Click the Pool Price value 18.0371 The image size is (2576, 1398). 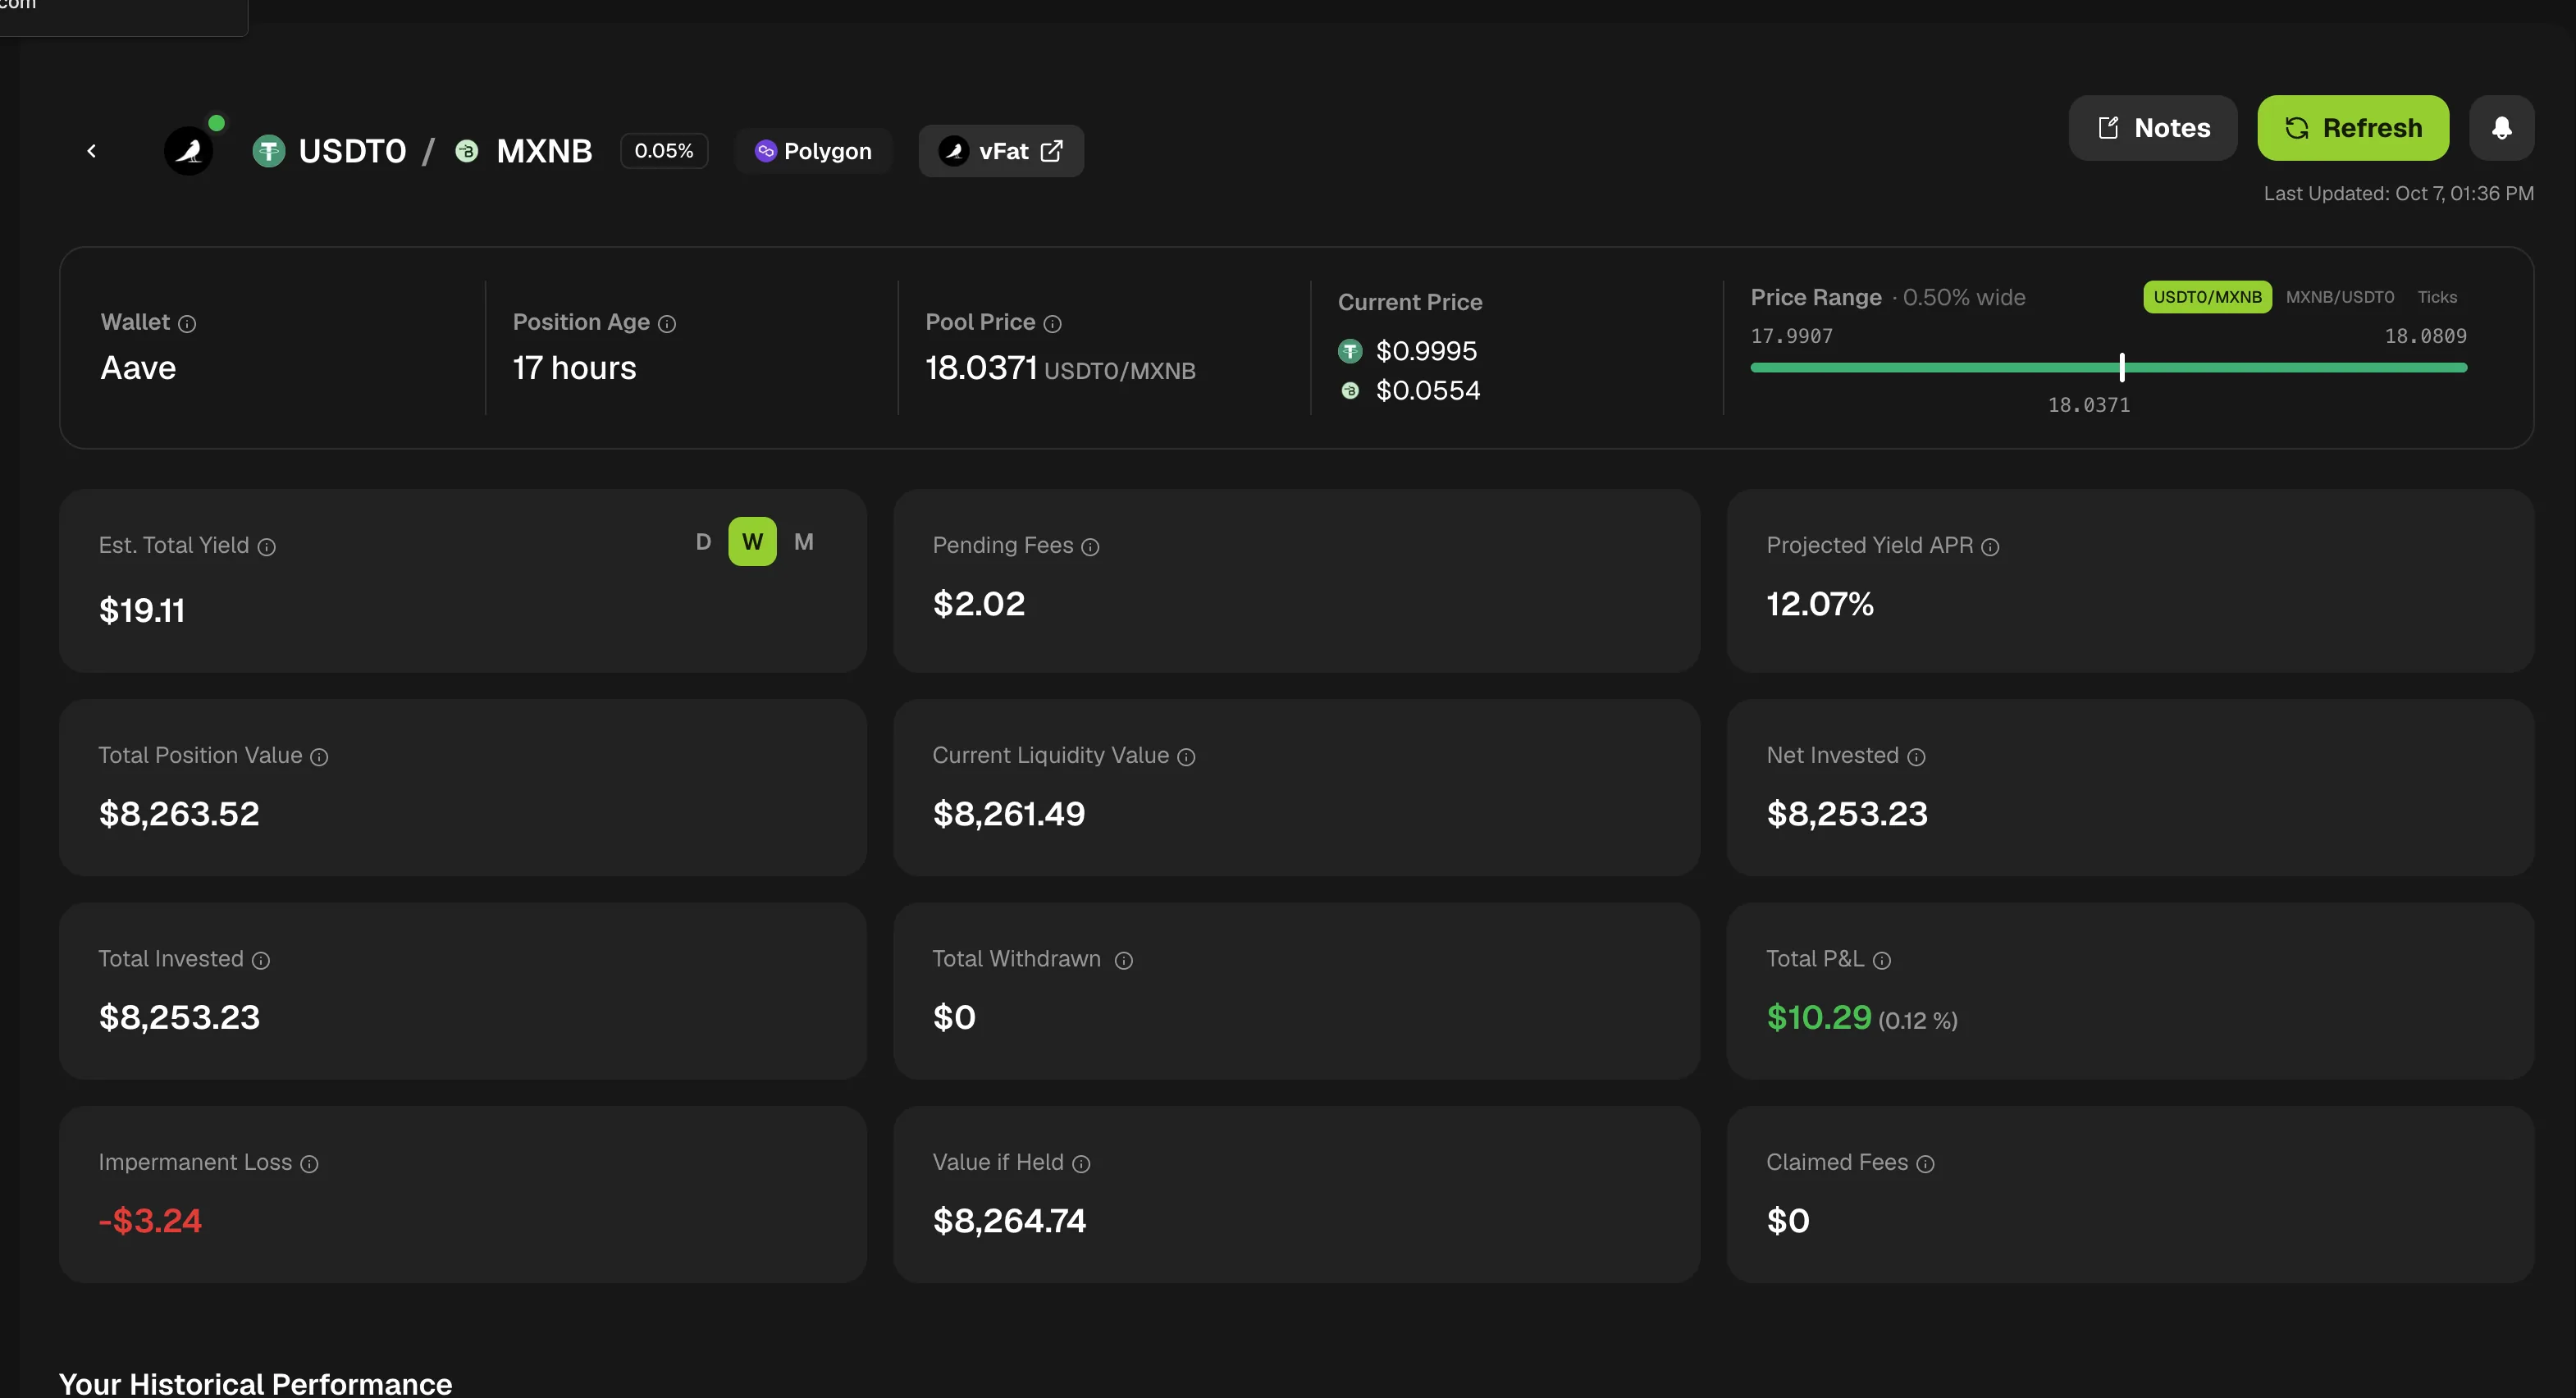[980, 368]
